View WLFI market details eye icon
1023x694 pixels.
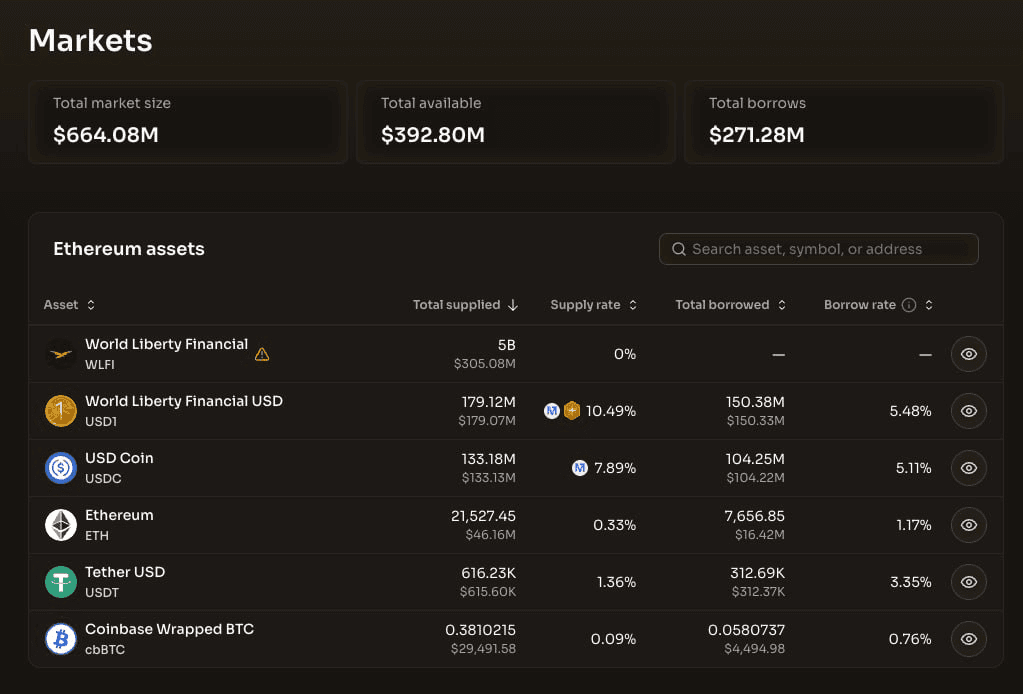(968, 354)
